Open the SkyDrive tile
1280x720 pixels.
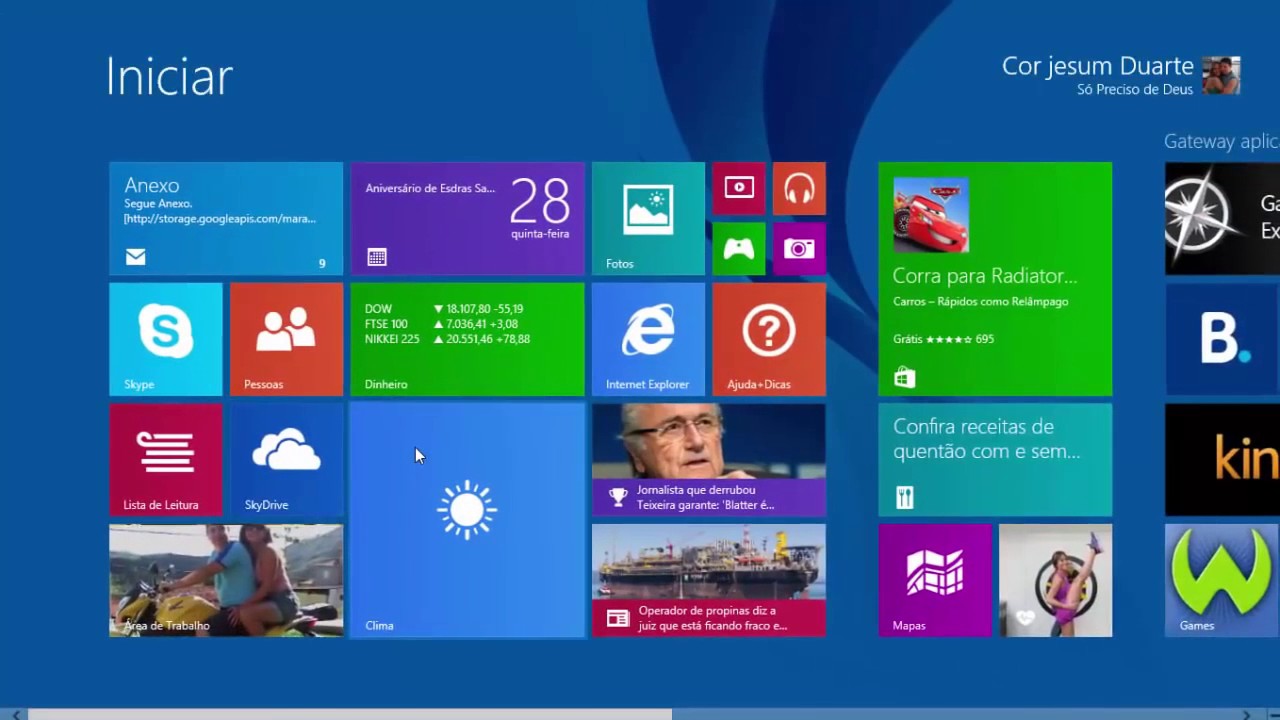point(286,460)
